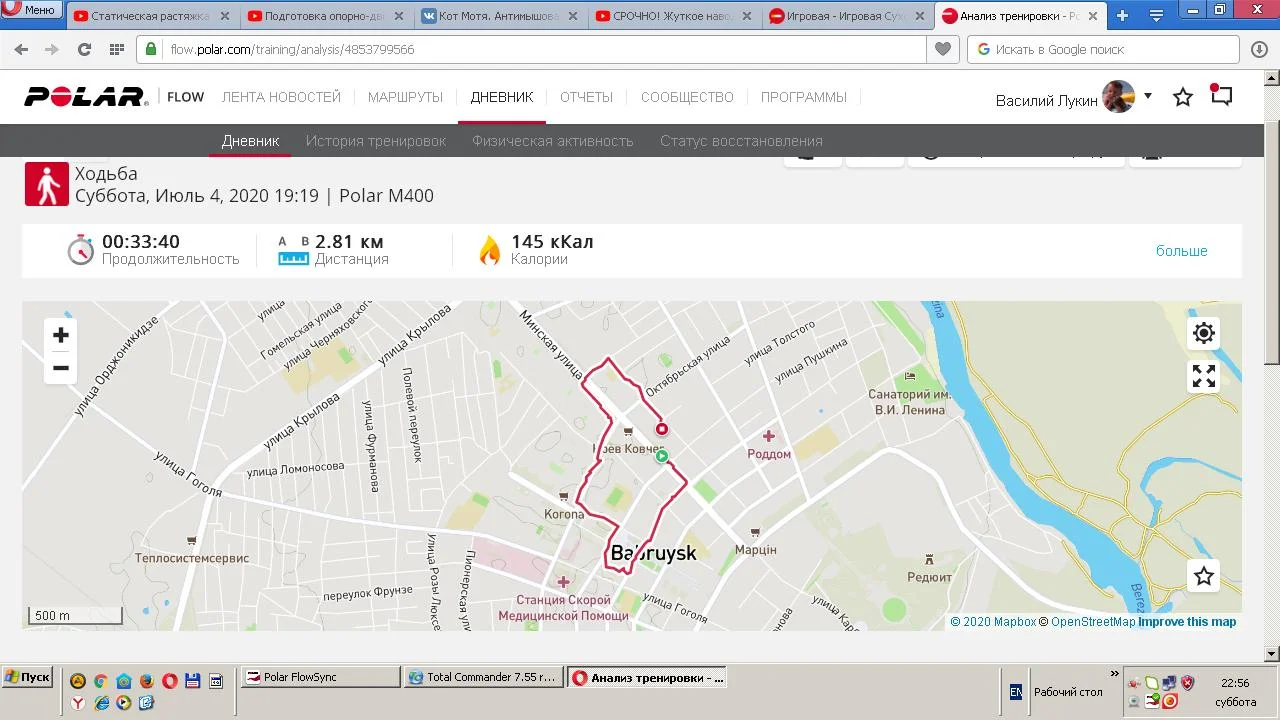The image size is (1280, 720).
Task: Click the red route end marker
Action: (x=661, y=429)
